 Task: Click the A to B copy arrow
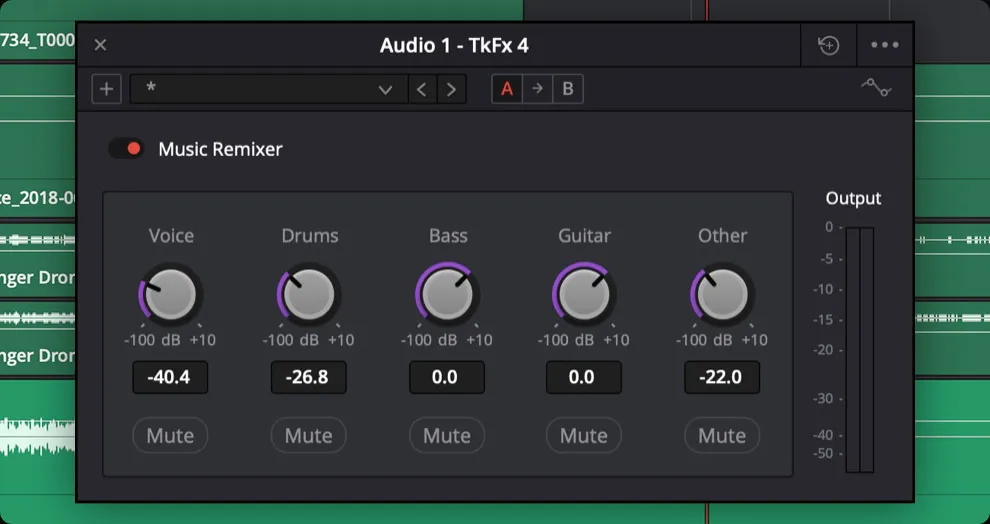[537, 88]
